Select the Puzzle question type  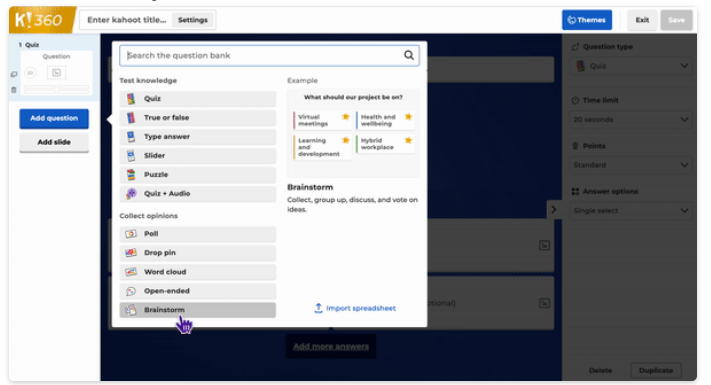coord(198,175)
